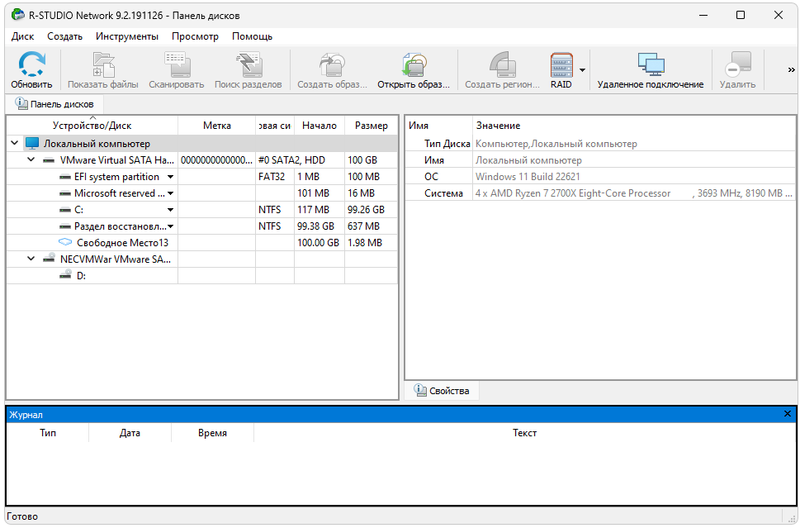The width and height of the screenshot is (800, 528).
Task: Click the Обновить refresh icon
Action: 31,66
